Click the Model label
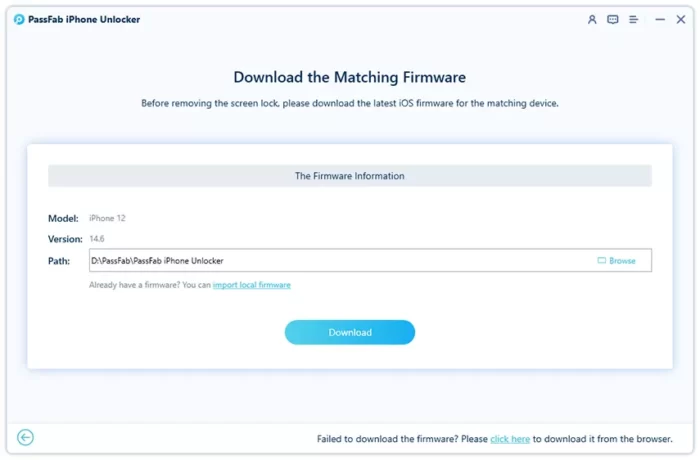This screenshot has height=460, width=700. click(x=63, y=218)
